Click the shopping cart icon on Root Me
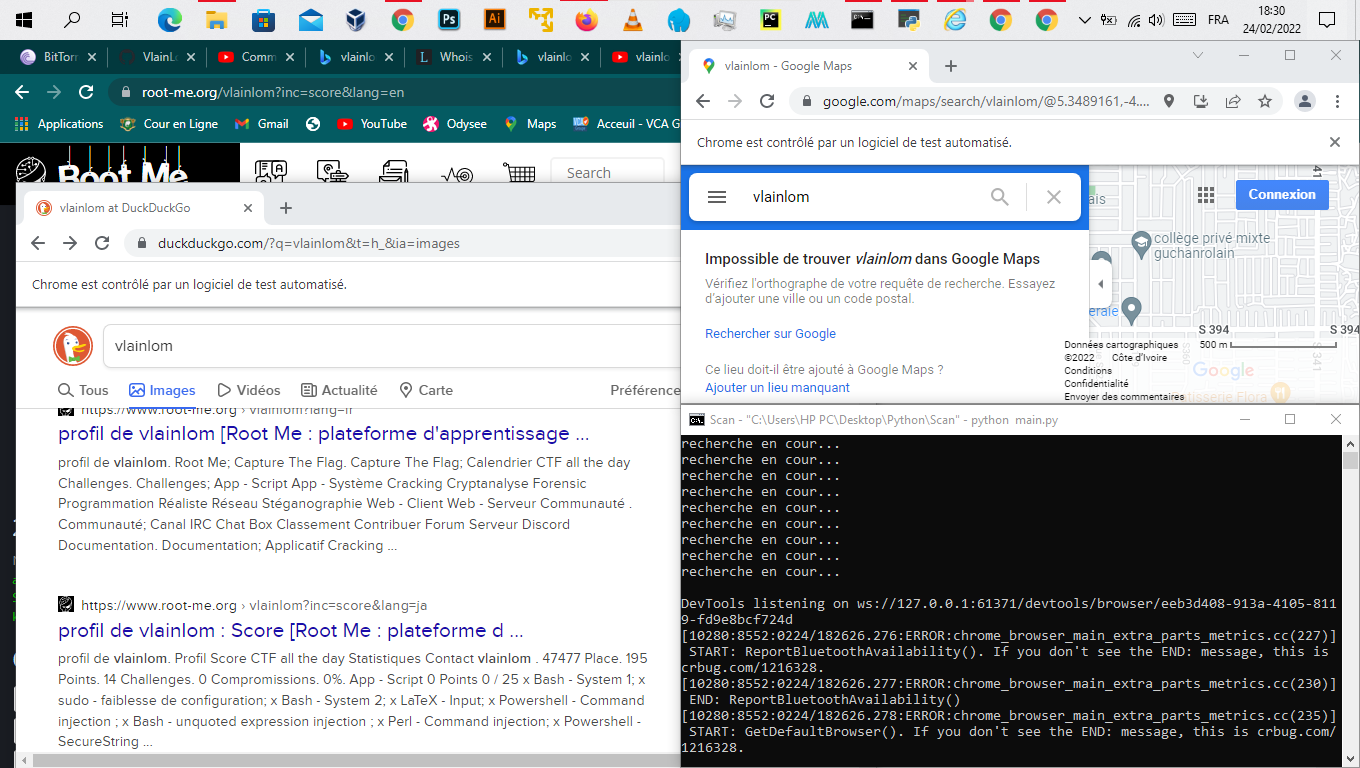Screen dimensions: 1360x768 (x=519, y=172)
